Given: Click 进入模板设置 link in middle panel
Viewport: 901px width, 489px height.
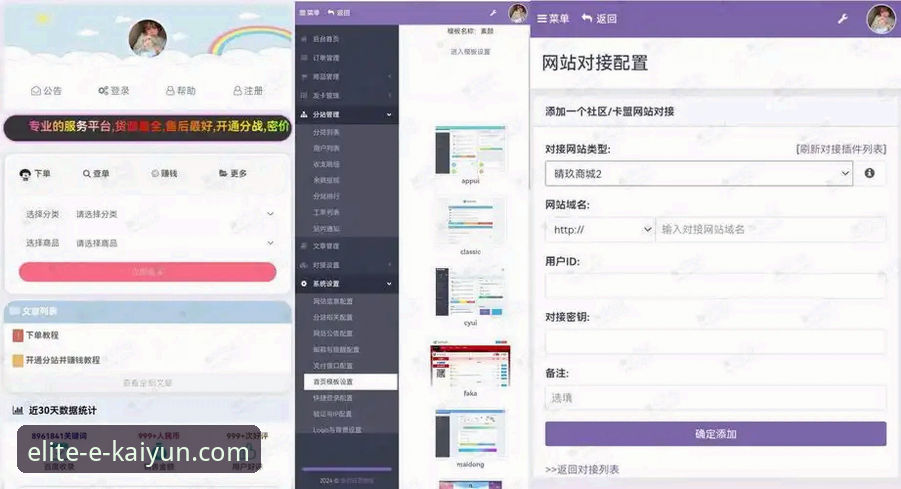Looking at the screenshot, I should pyautogui.click(x=470, y=52).
